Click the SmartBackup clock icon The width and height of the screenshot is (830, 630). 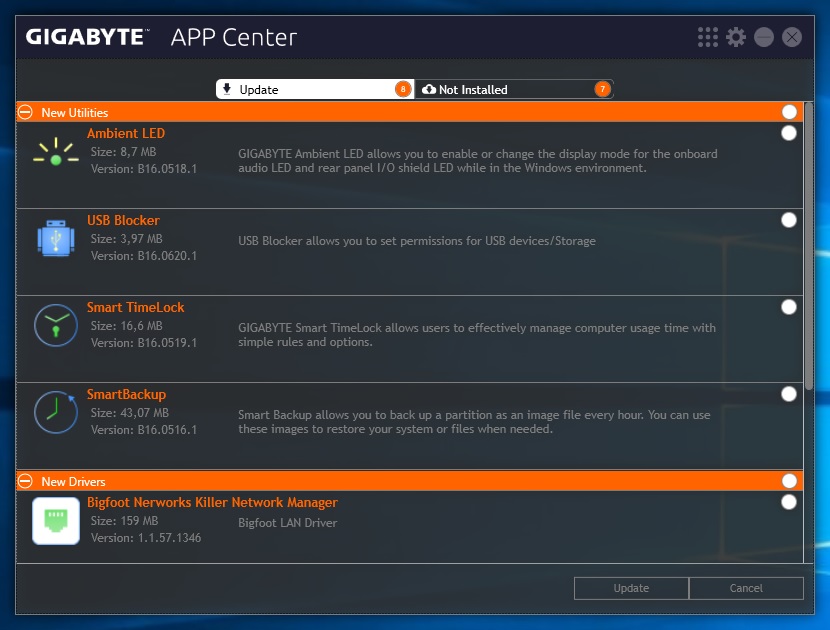pos(56,412)
